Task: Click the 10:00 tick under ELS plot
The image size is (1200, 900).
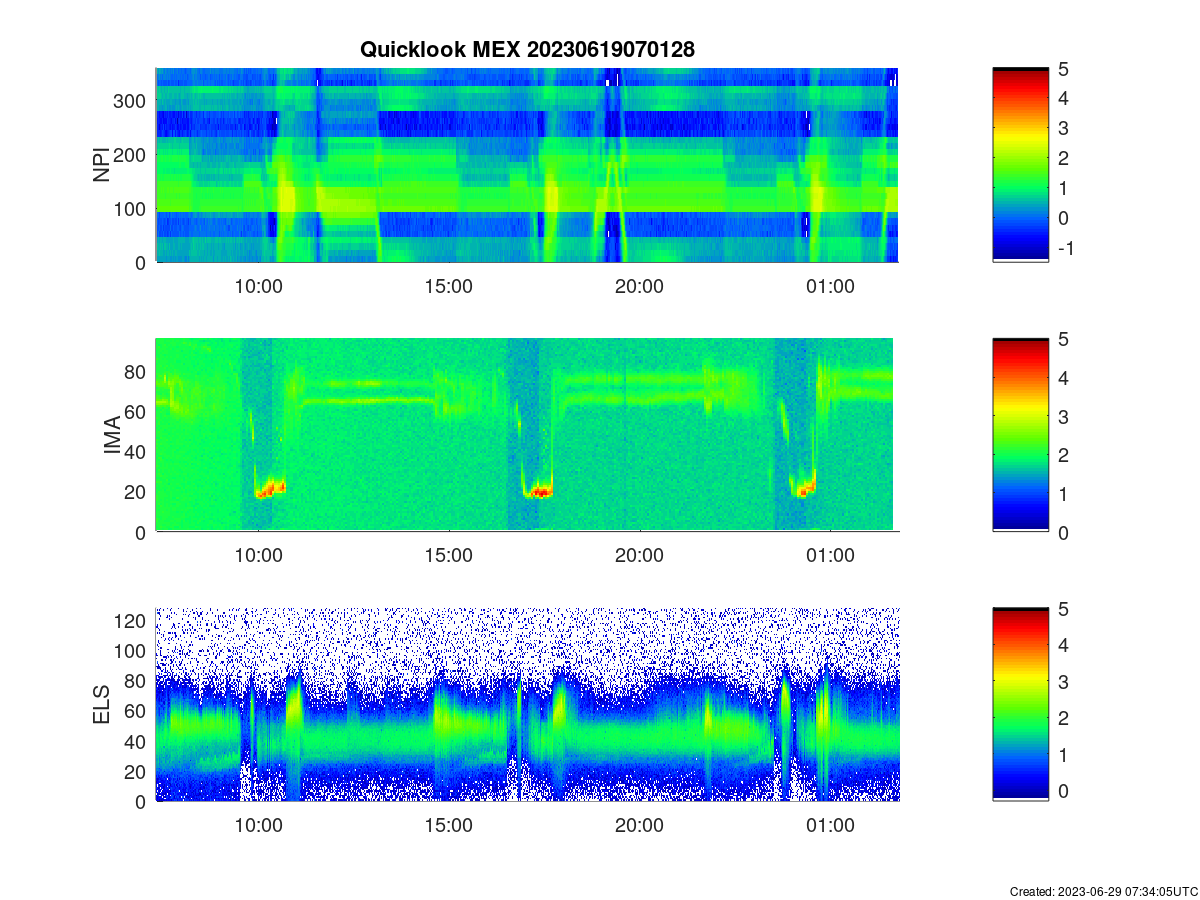Action: (x=258, y=826)
